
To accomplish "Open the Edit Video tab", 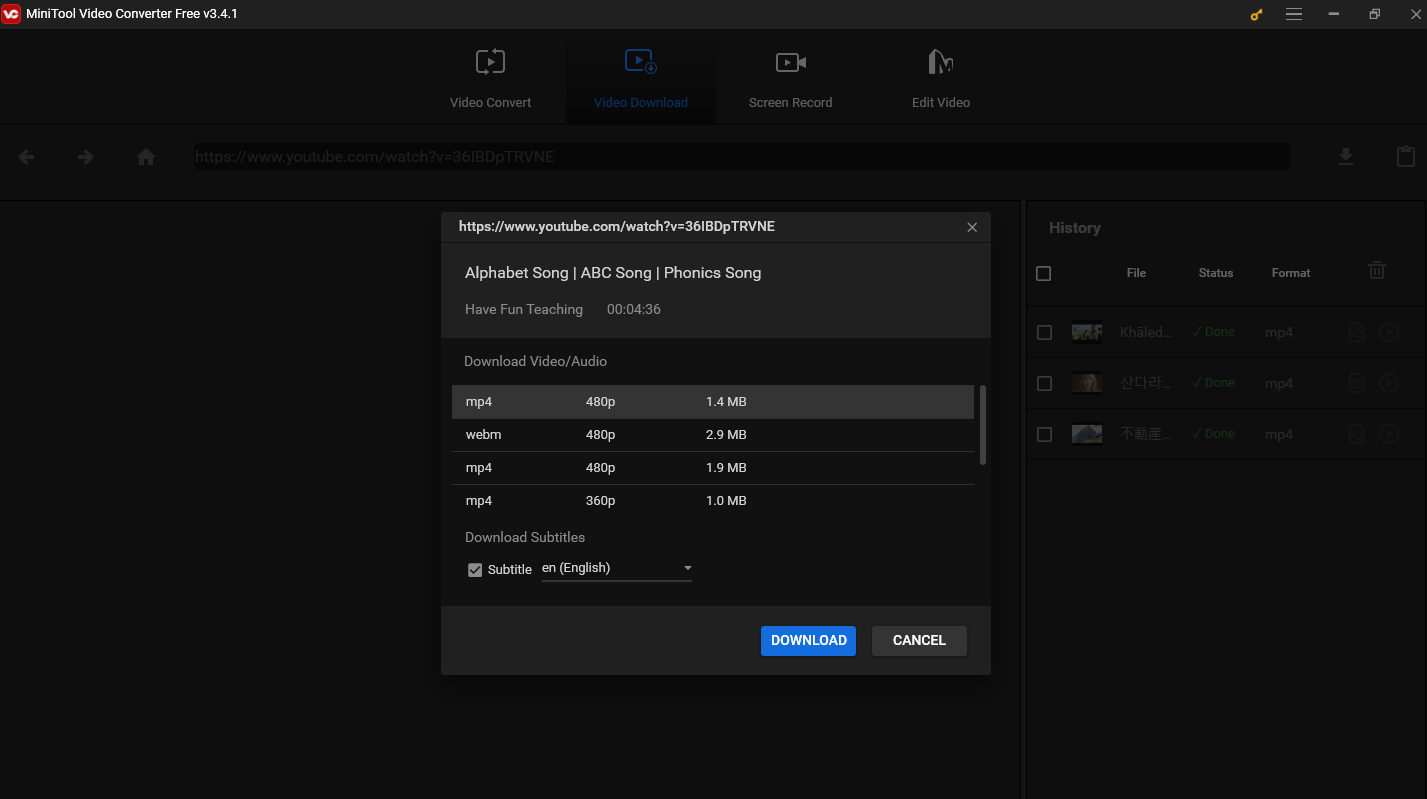I will 940,80.
